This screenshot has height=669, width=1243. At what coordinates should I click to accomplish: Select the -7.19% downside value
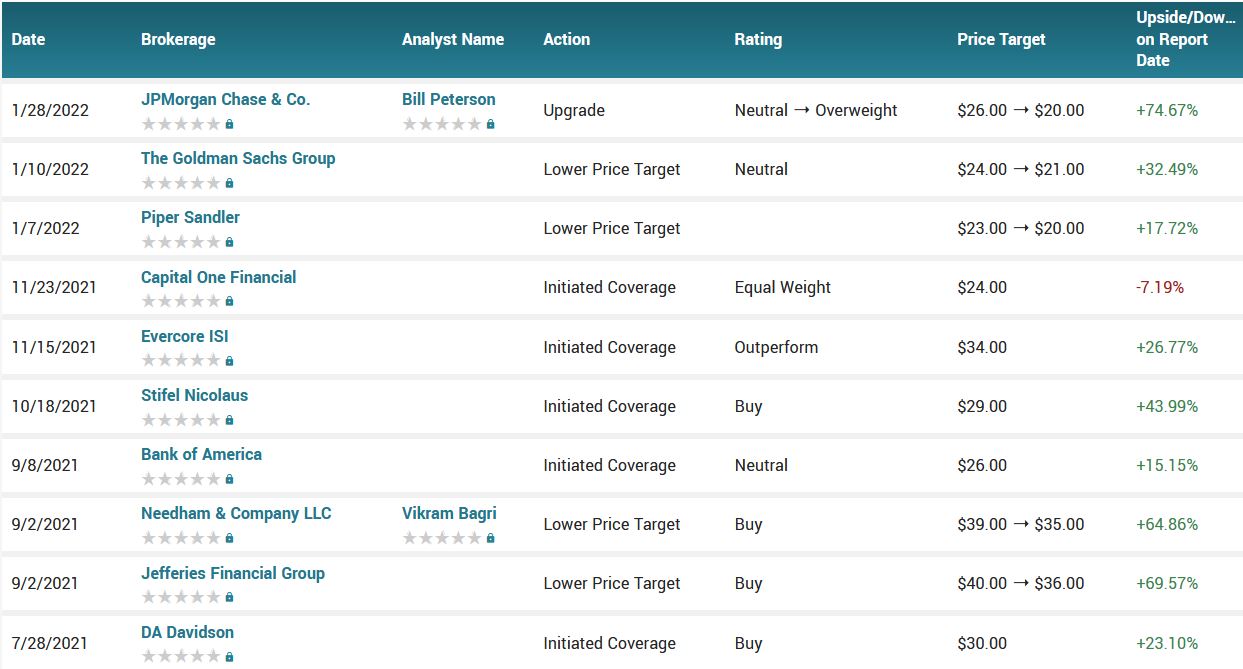click(1160, 288)
